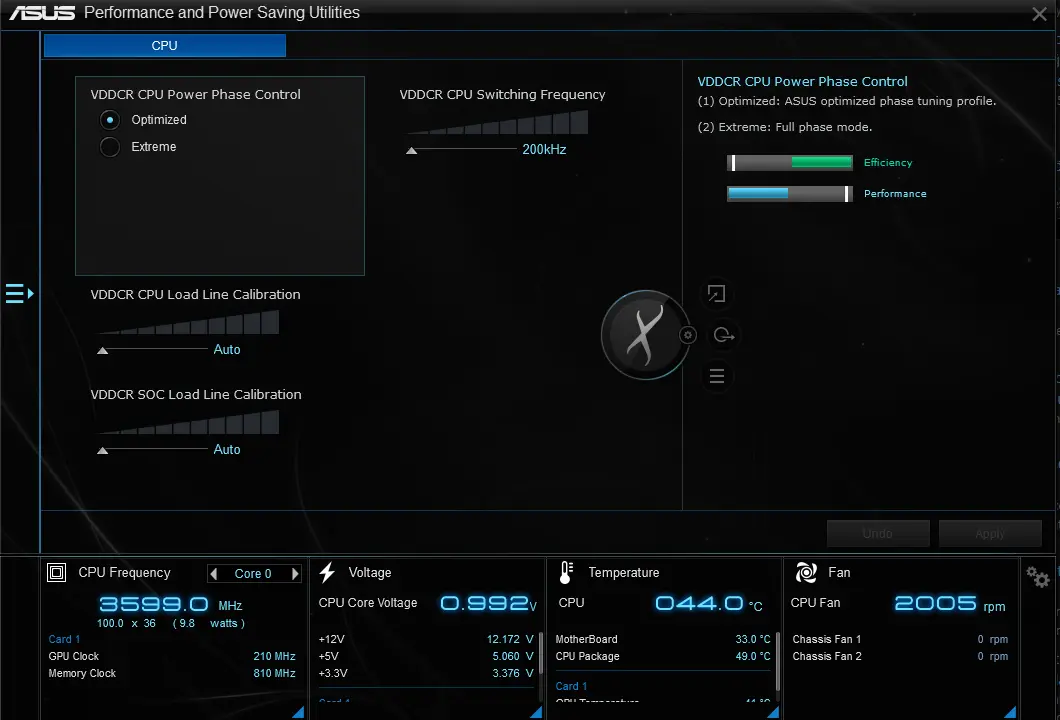Click the Temperature thermometer icon
The width and height of the screenshot is (1060, 720).
pos(566,573)
